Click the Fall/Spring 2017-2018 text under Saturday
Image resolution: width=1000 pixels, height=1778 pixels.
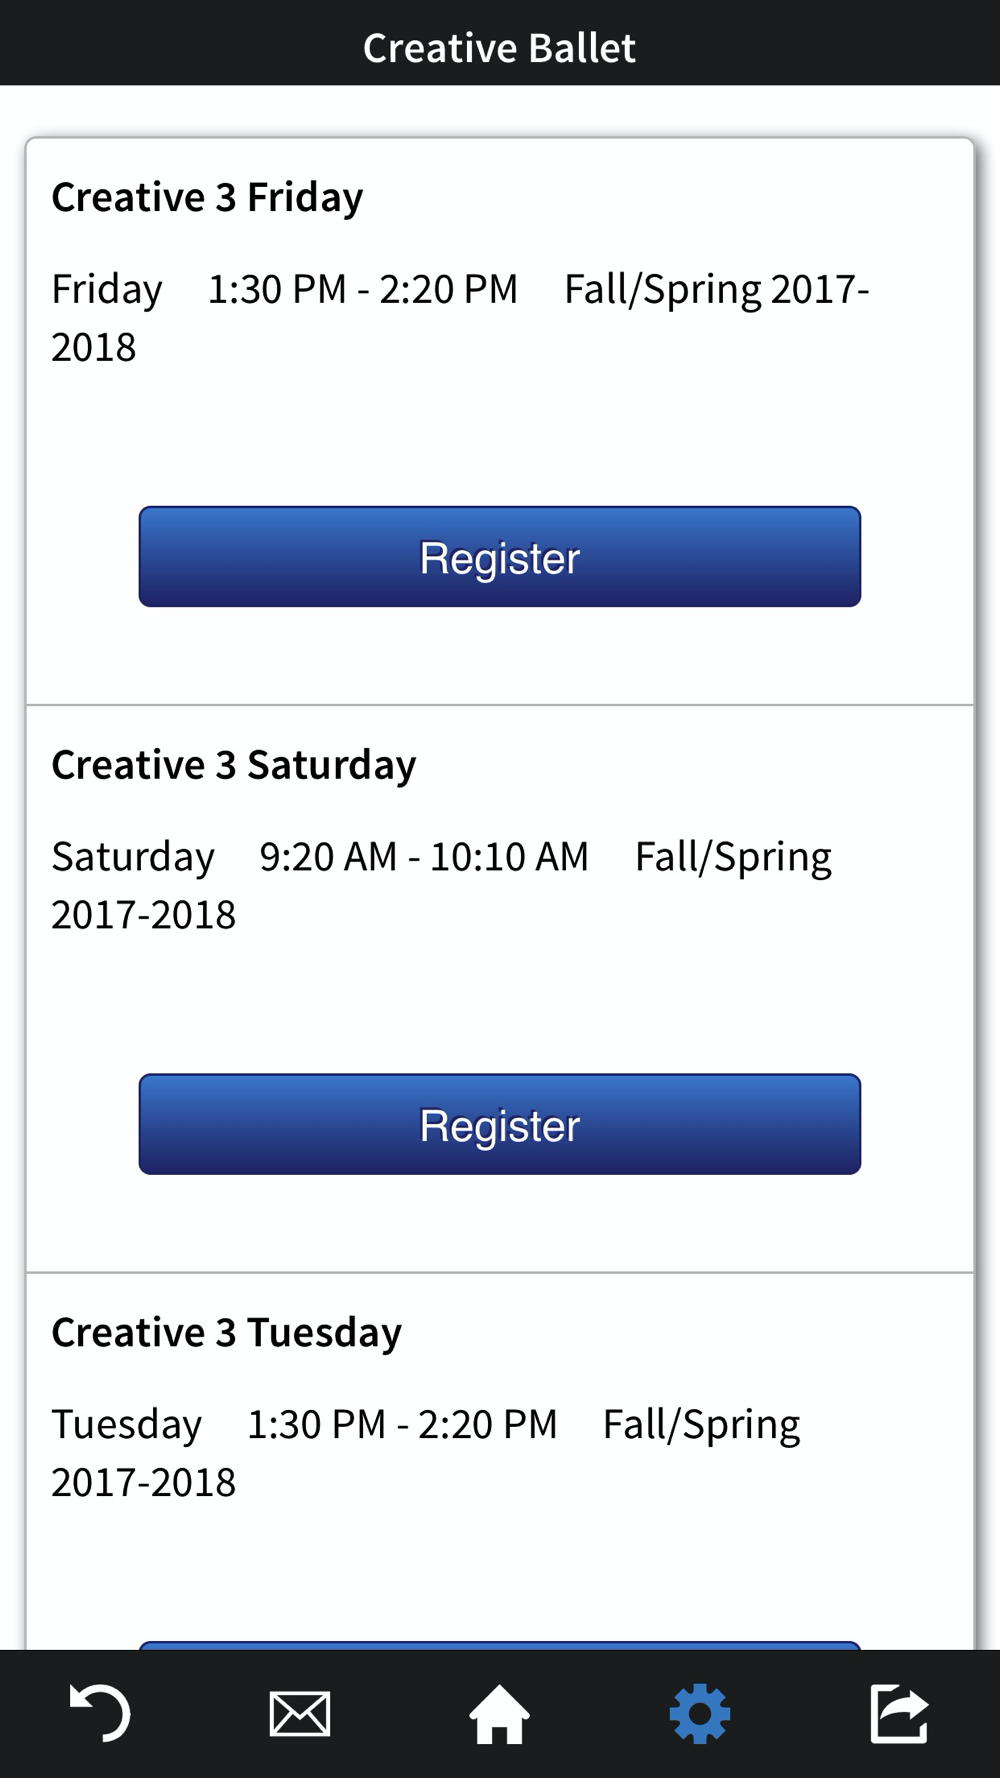tap(733, 857)
